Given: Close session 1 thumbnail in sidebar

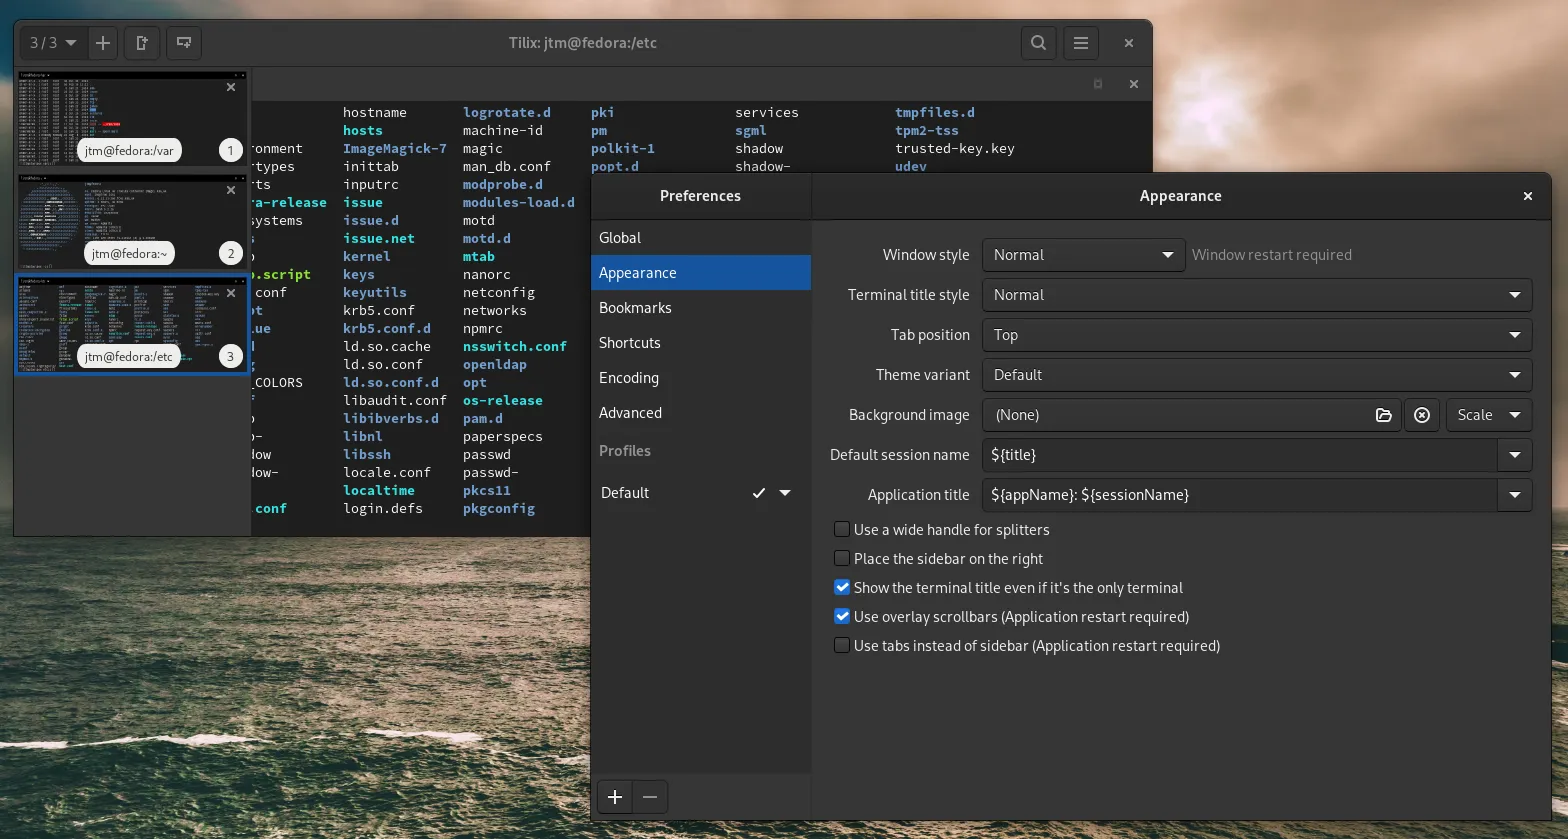Looking at the screenshot, I should [x=231, y=87].
